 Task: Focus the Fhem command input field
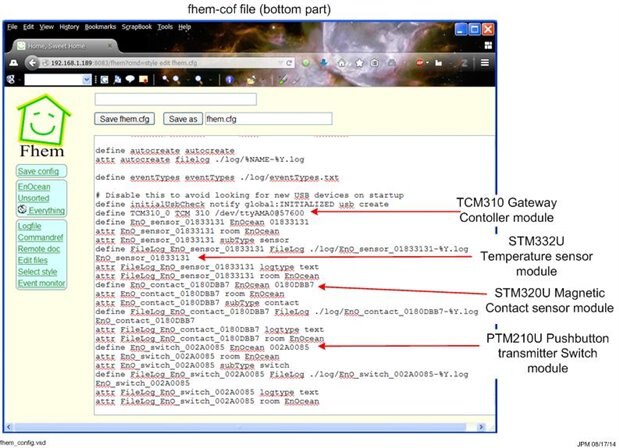(176, 99)
